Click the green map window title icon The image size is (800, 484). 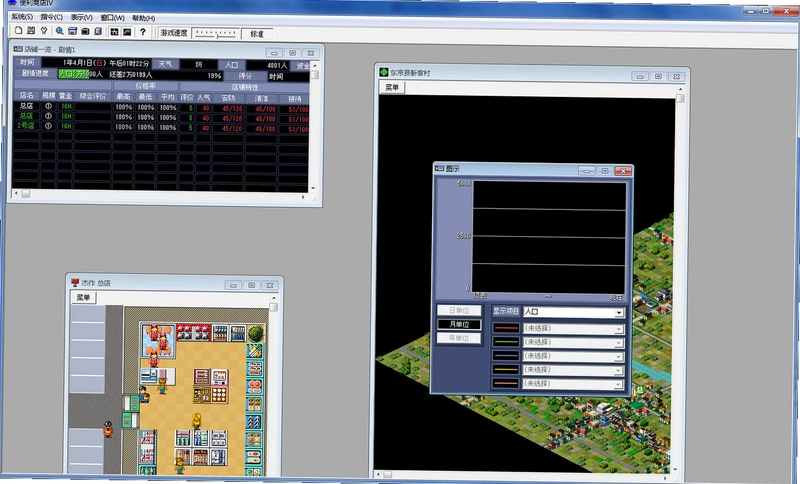(384, 72)
